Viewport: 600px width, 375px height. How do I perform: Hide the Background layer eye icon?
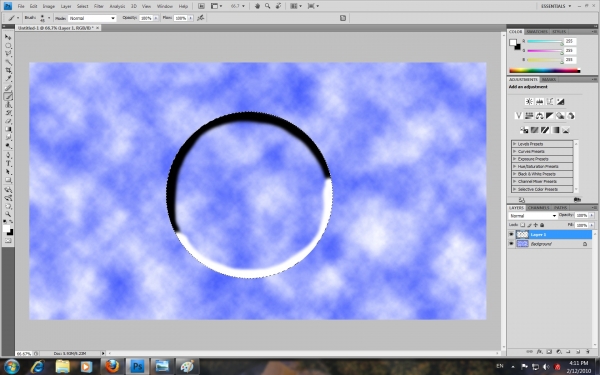(x=511, y=244)
